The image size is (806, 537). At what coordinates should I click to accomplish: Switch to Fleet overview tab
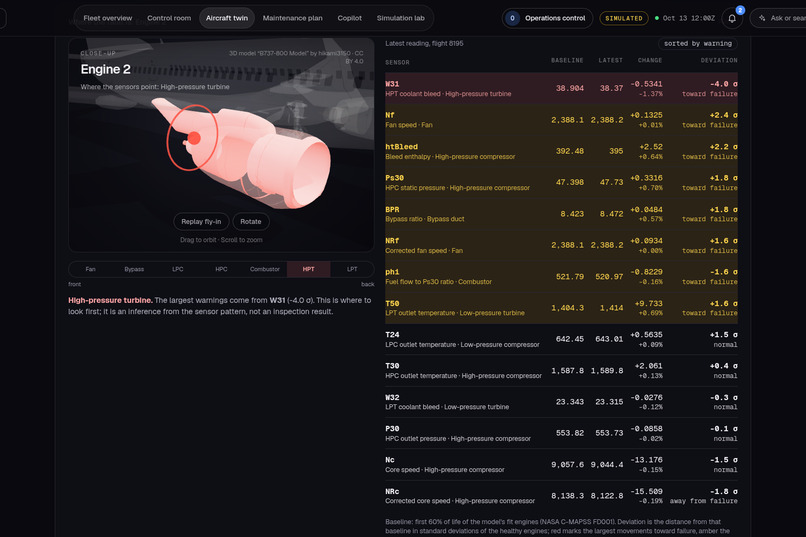pos(107,18)
